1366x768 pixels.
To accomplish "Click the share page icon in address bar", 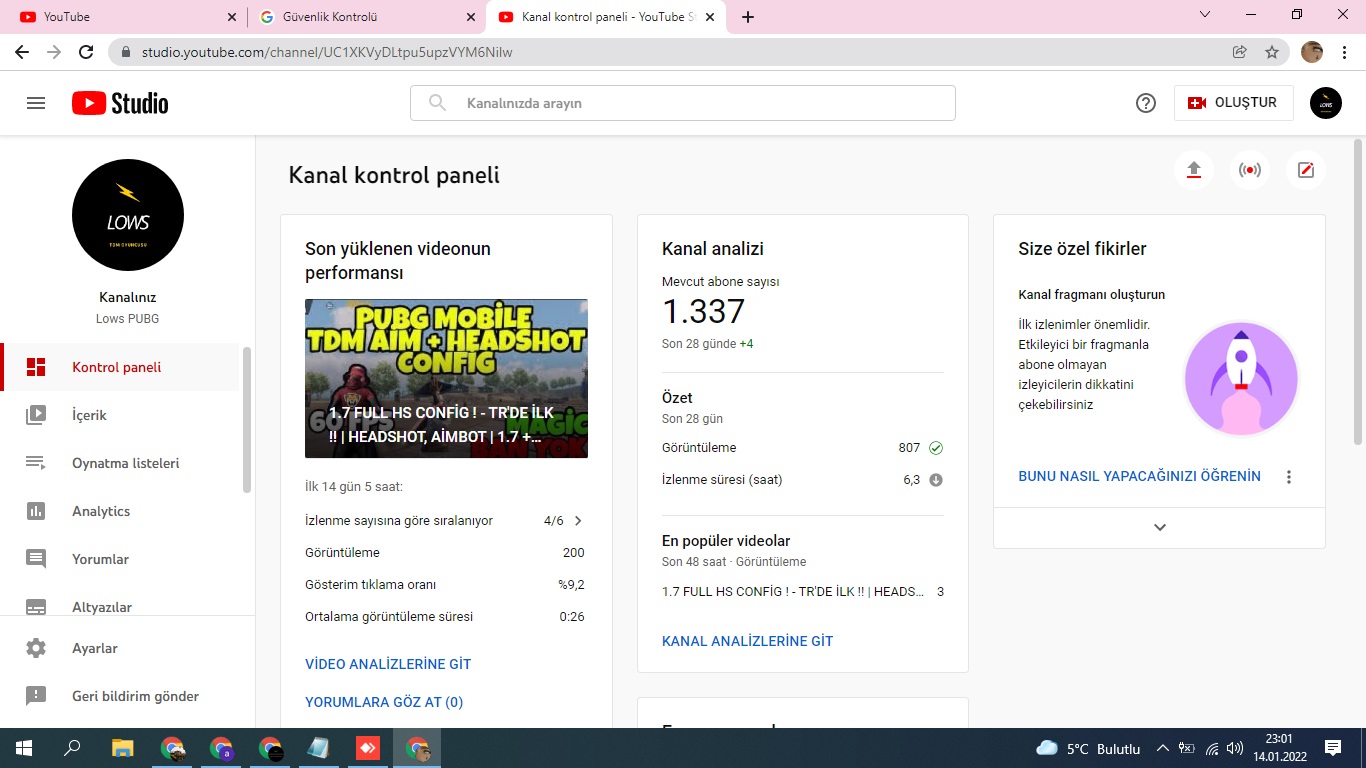I will (x=1240, y=52).
